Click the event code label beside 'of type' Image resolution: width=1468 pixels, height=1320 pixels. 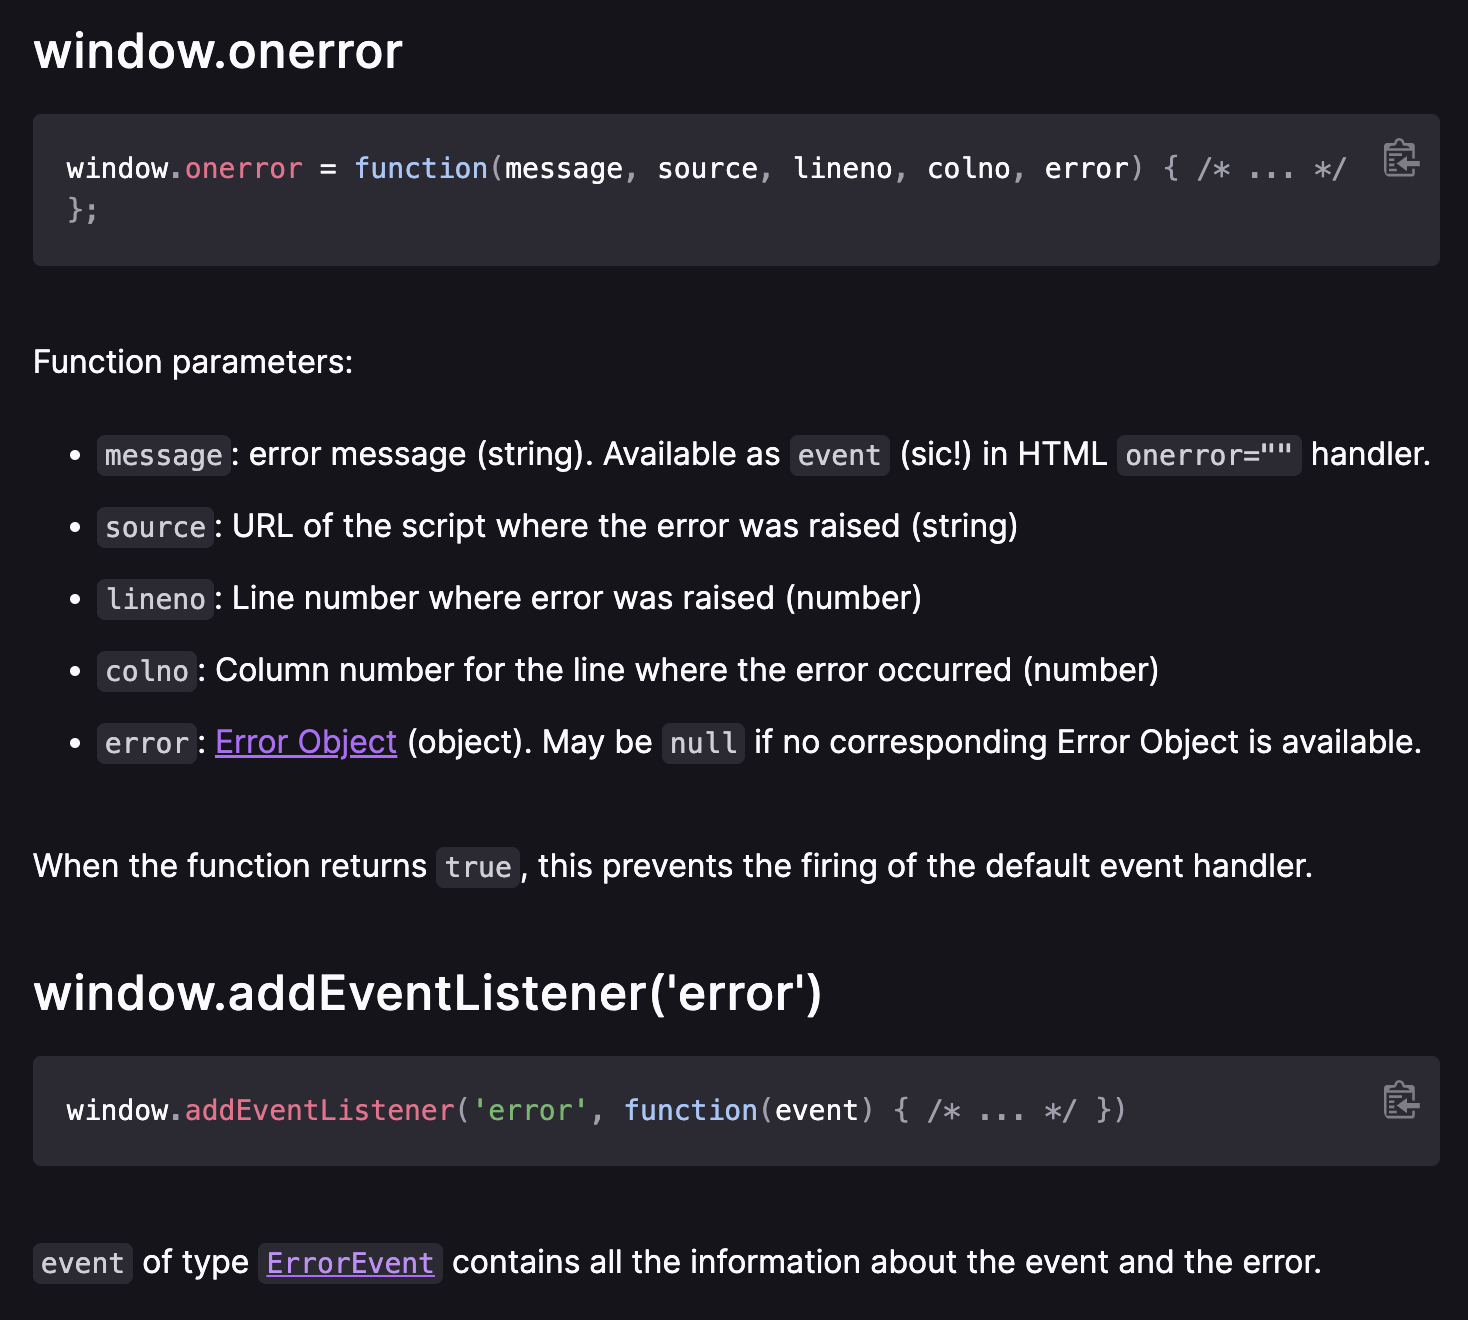(x=82, y=1263)
